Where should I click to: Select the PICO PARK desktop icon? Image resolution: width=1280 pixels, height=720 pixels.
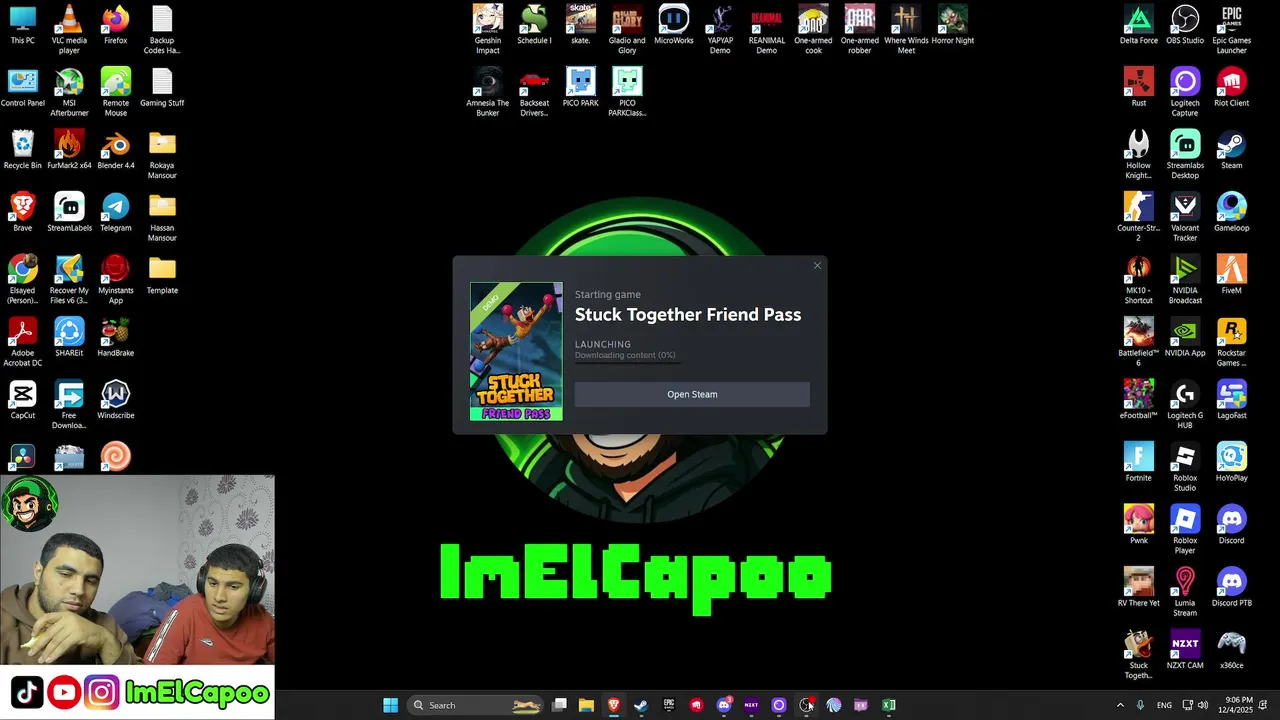pyautogui.click(x=580, y=87)
